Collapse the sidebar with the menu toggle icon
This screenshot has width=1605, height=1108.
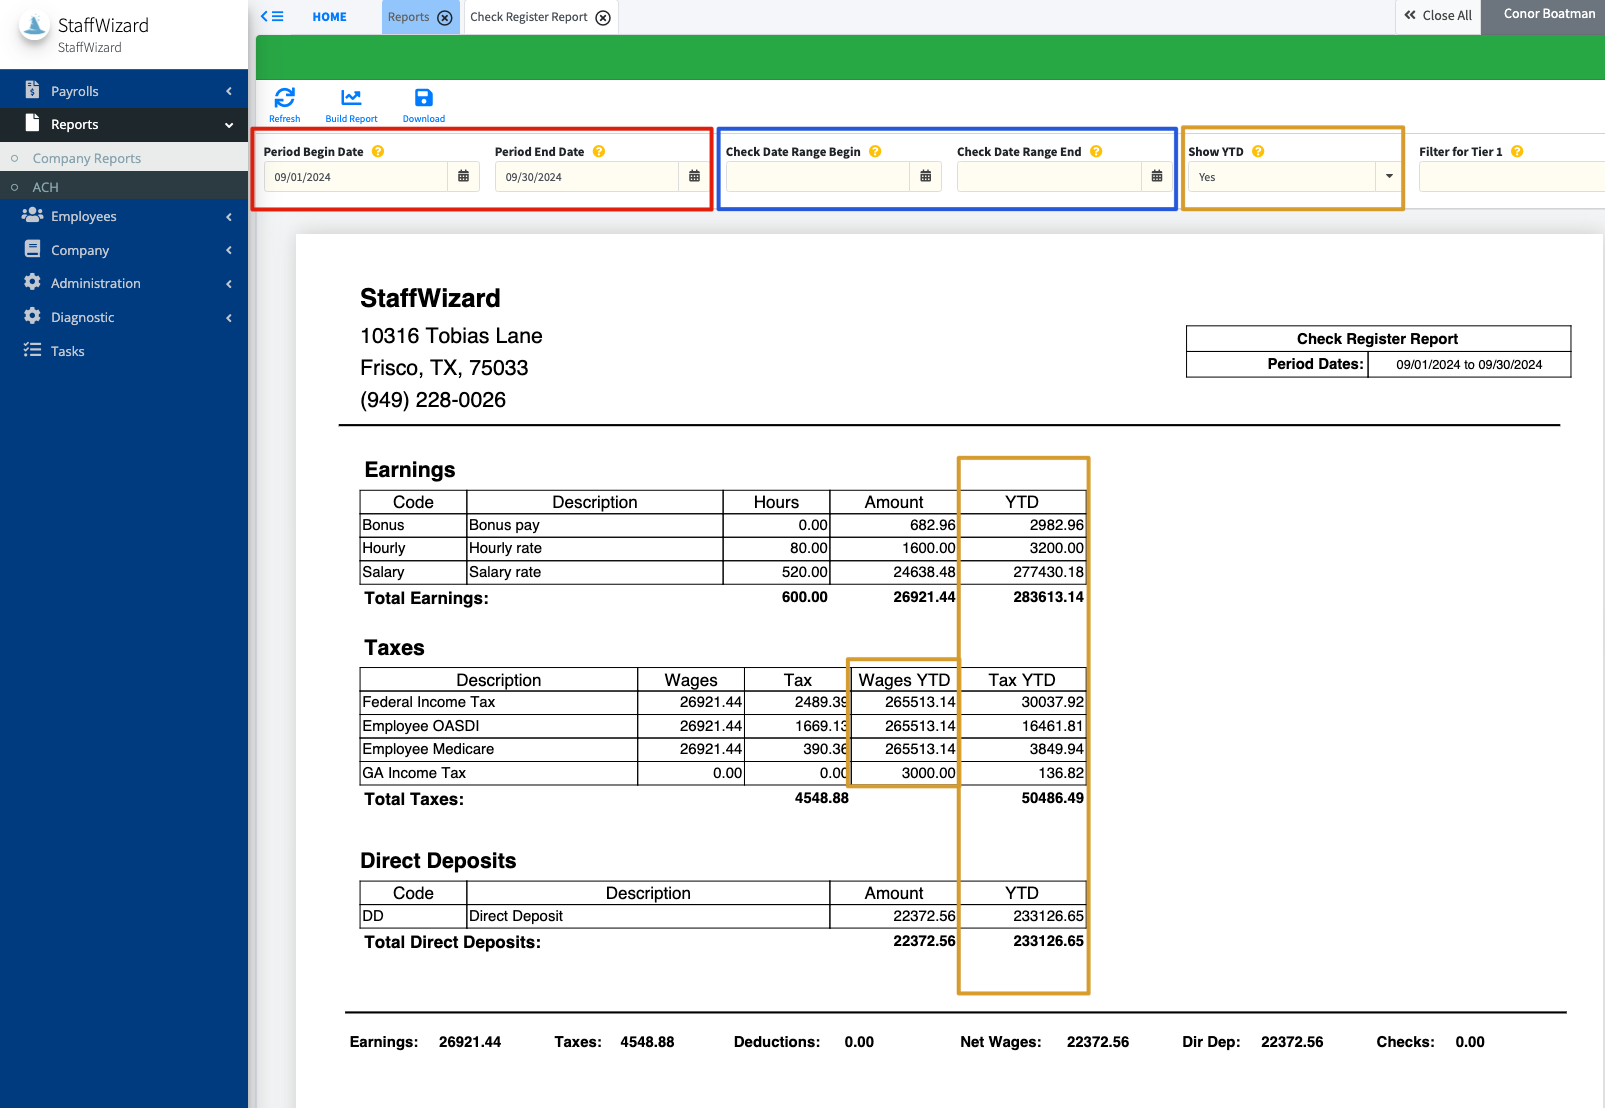(272, 17)
